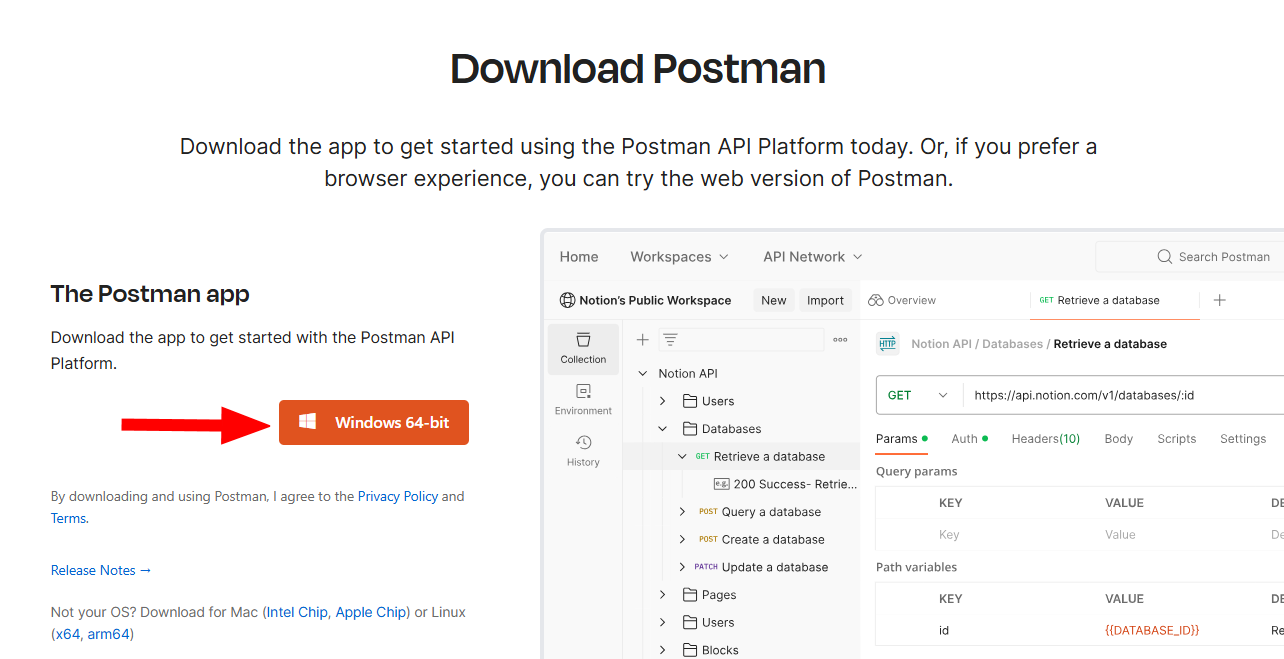Collapse the Databases folder

click(662, 429)
